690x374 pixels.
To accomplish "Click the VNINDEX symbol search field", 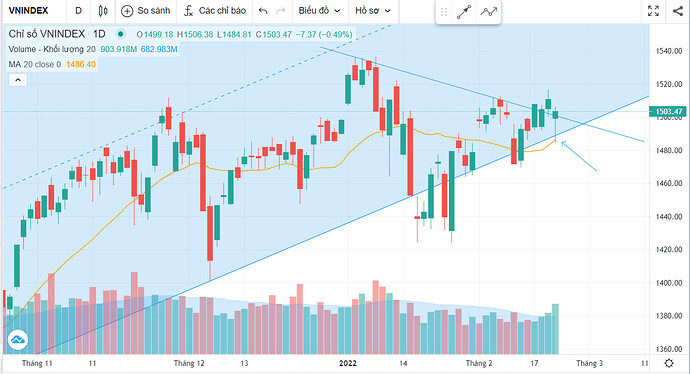I will click(x=29, y=11).
